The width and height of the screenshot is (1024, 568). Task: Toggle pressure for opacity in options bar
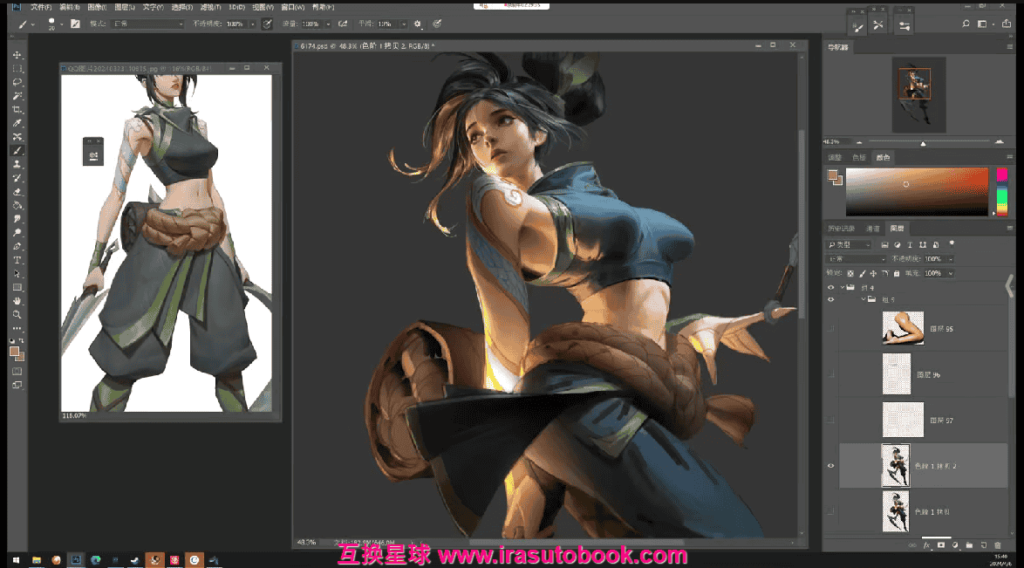[267, 24]
